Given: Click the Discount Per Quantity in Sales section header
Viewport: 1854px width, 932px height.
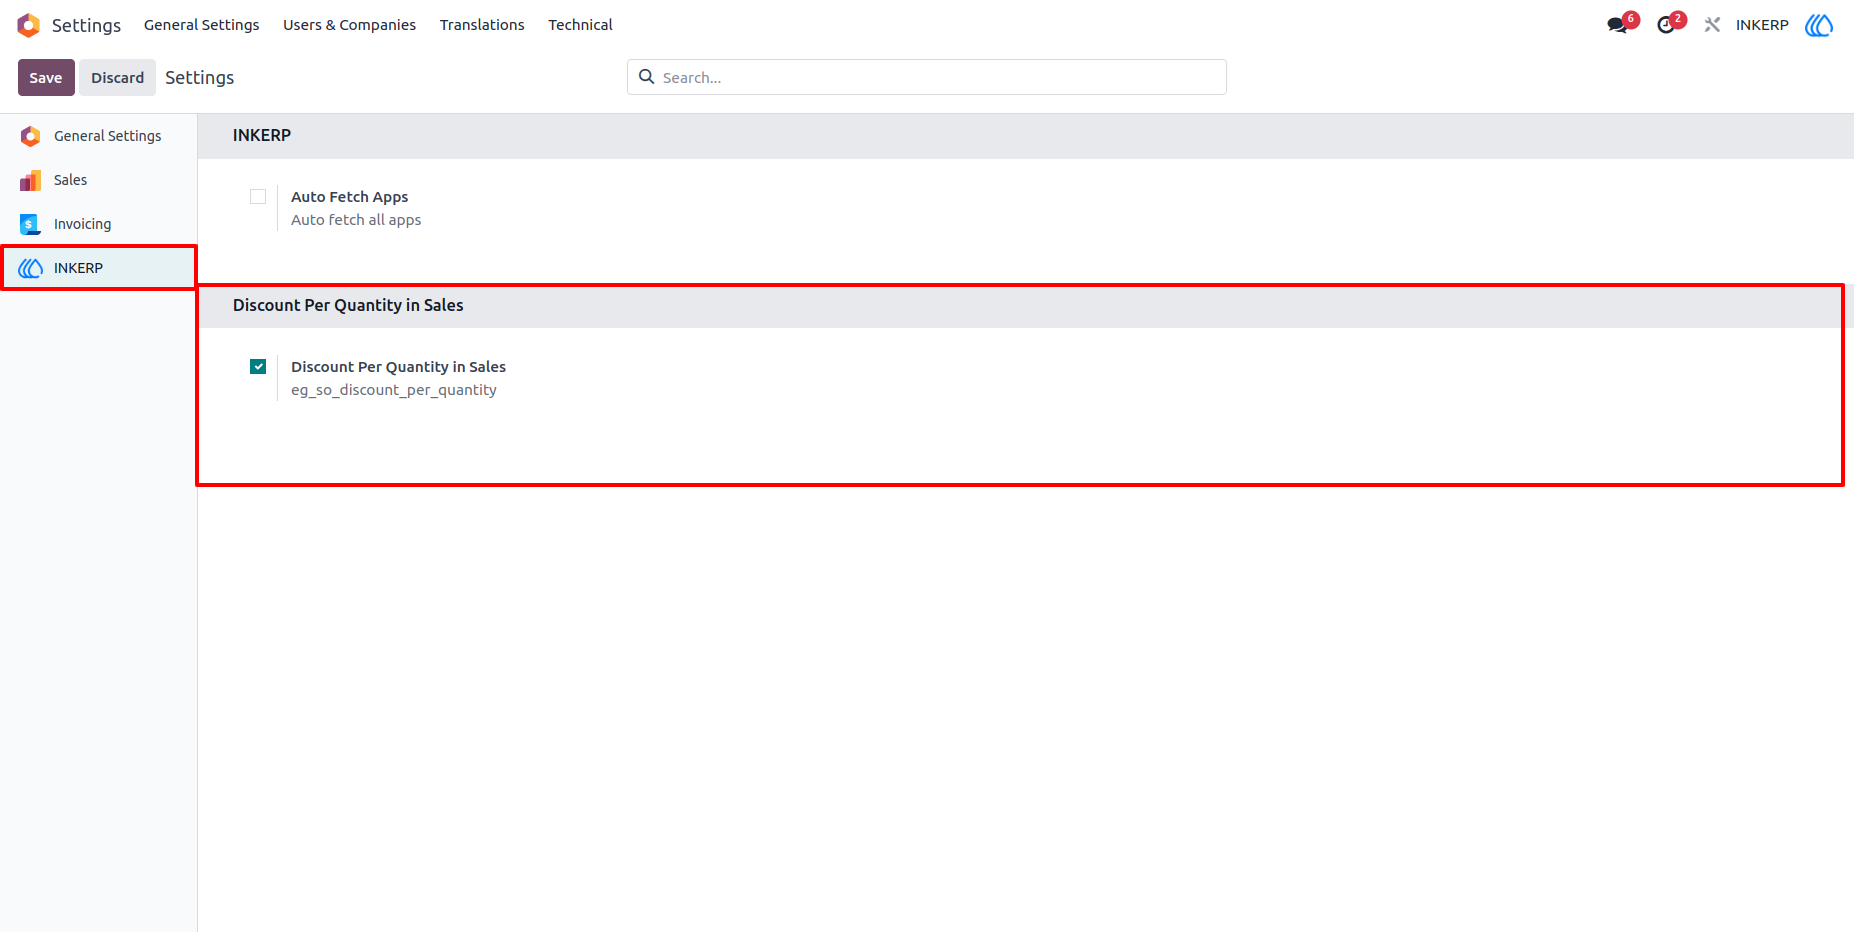Looking at the screenshot, I should click(348, 305).
